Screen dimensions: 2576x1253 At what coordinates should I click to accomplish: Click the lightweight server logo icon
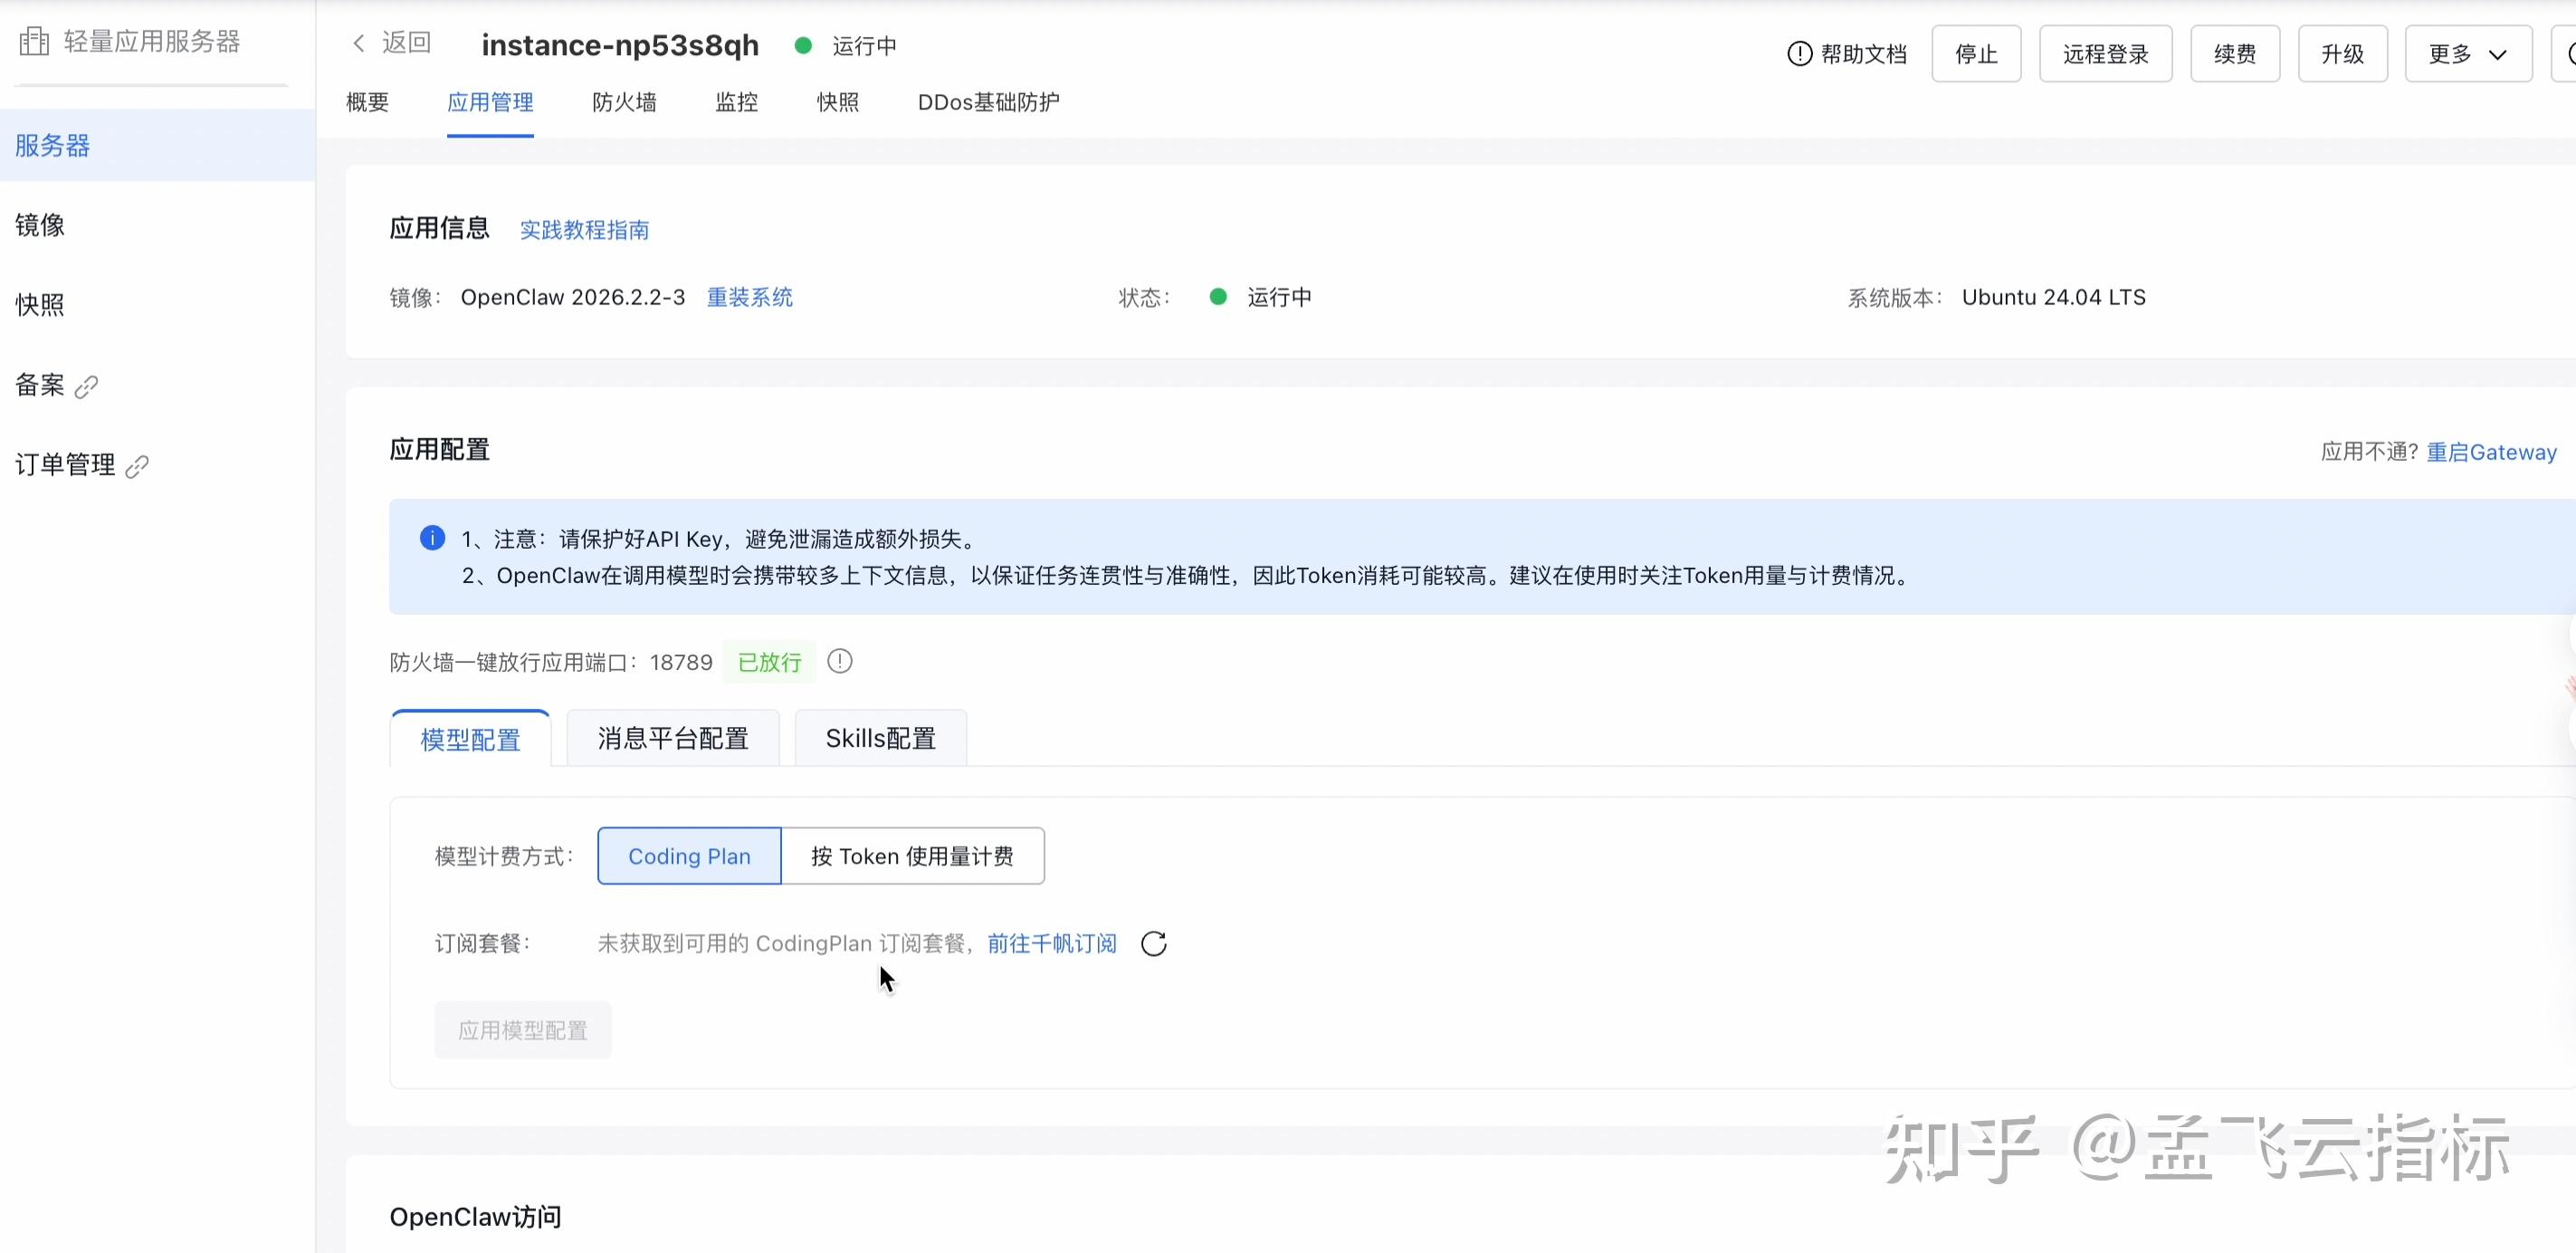tap(34, 41)
